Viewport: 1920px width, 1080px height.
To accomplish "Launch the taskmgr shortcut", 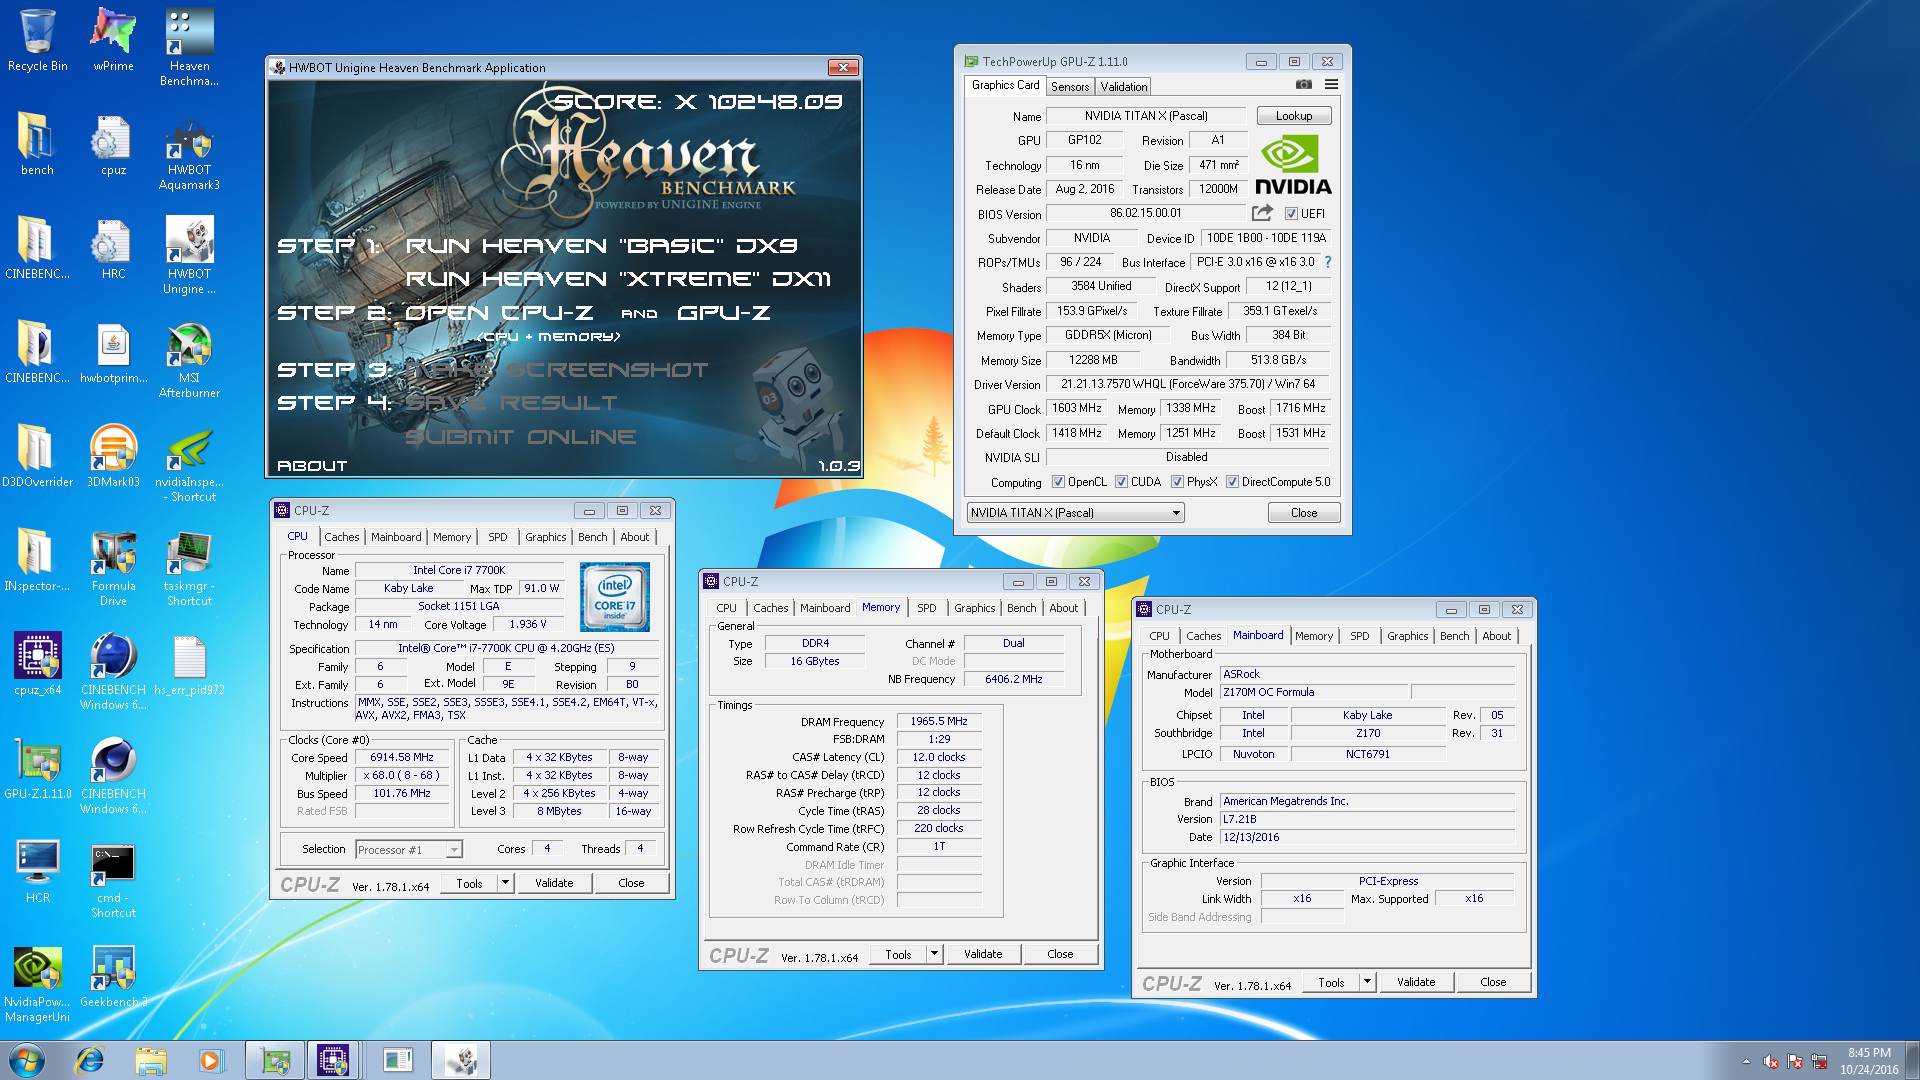I will click(x=189, y=568).
